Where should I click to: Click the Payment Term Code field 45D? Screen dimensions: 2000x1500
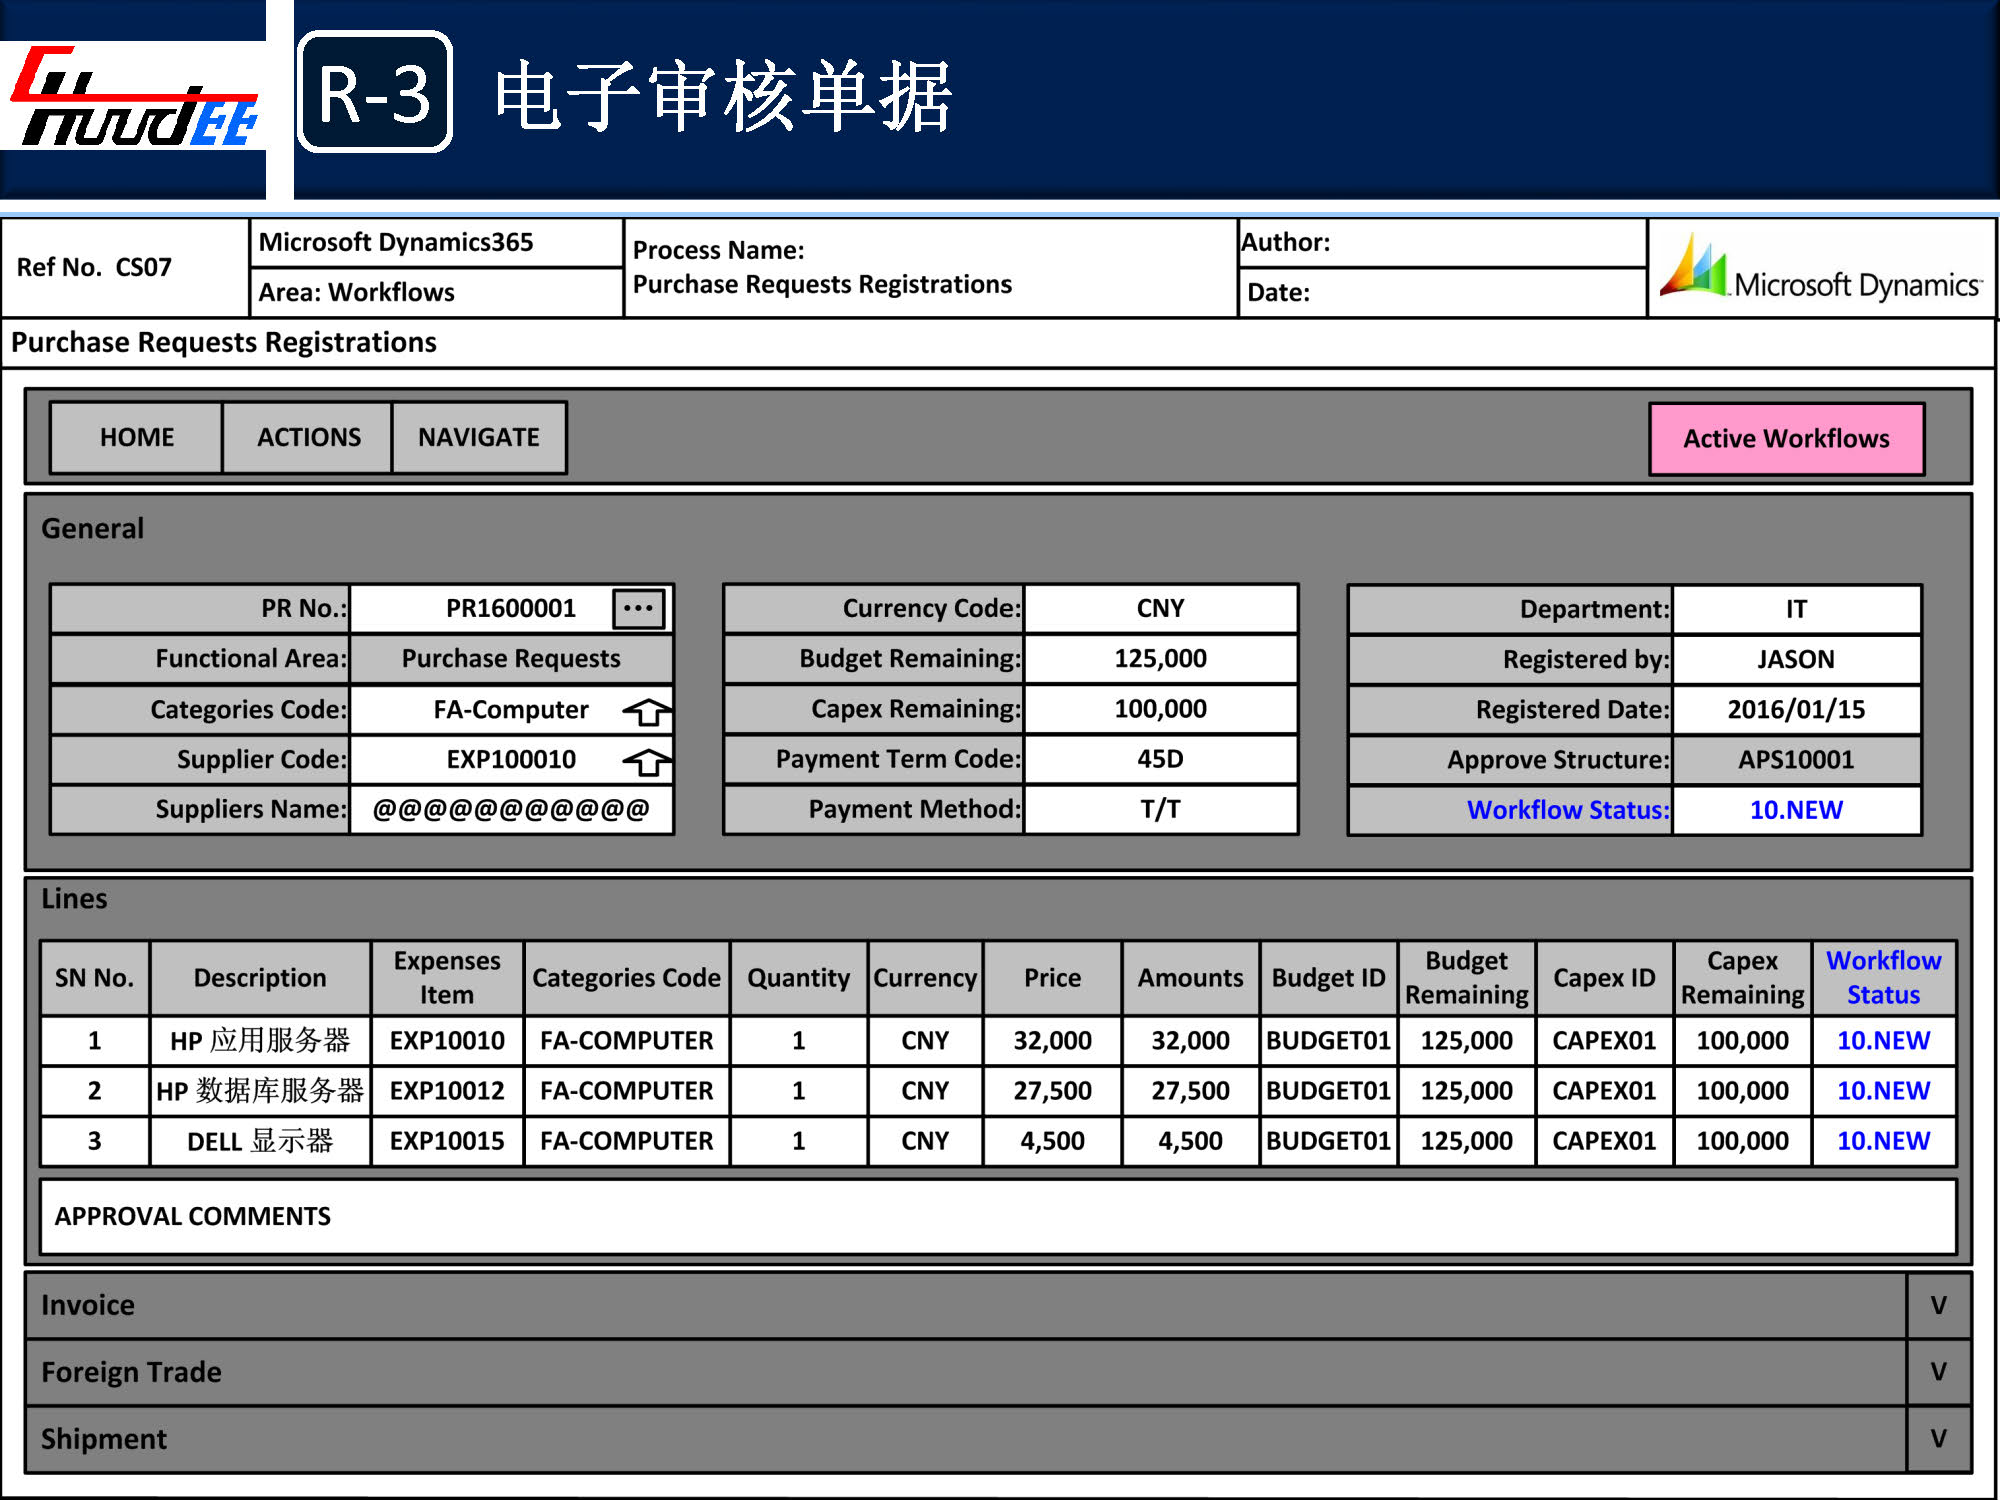point(1160,759)
